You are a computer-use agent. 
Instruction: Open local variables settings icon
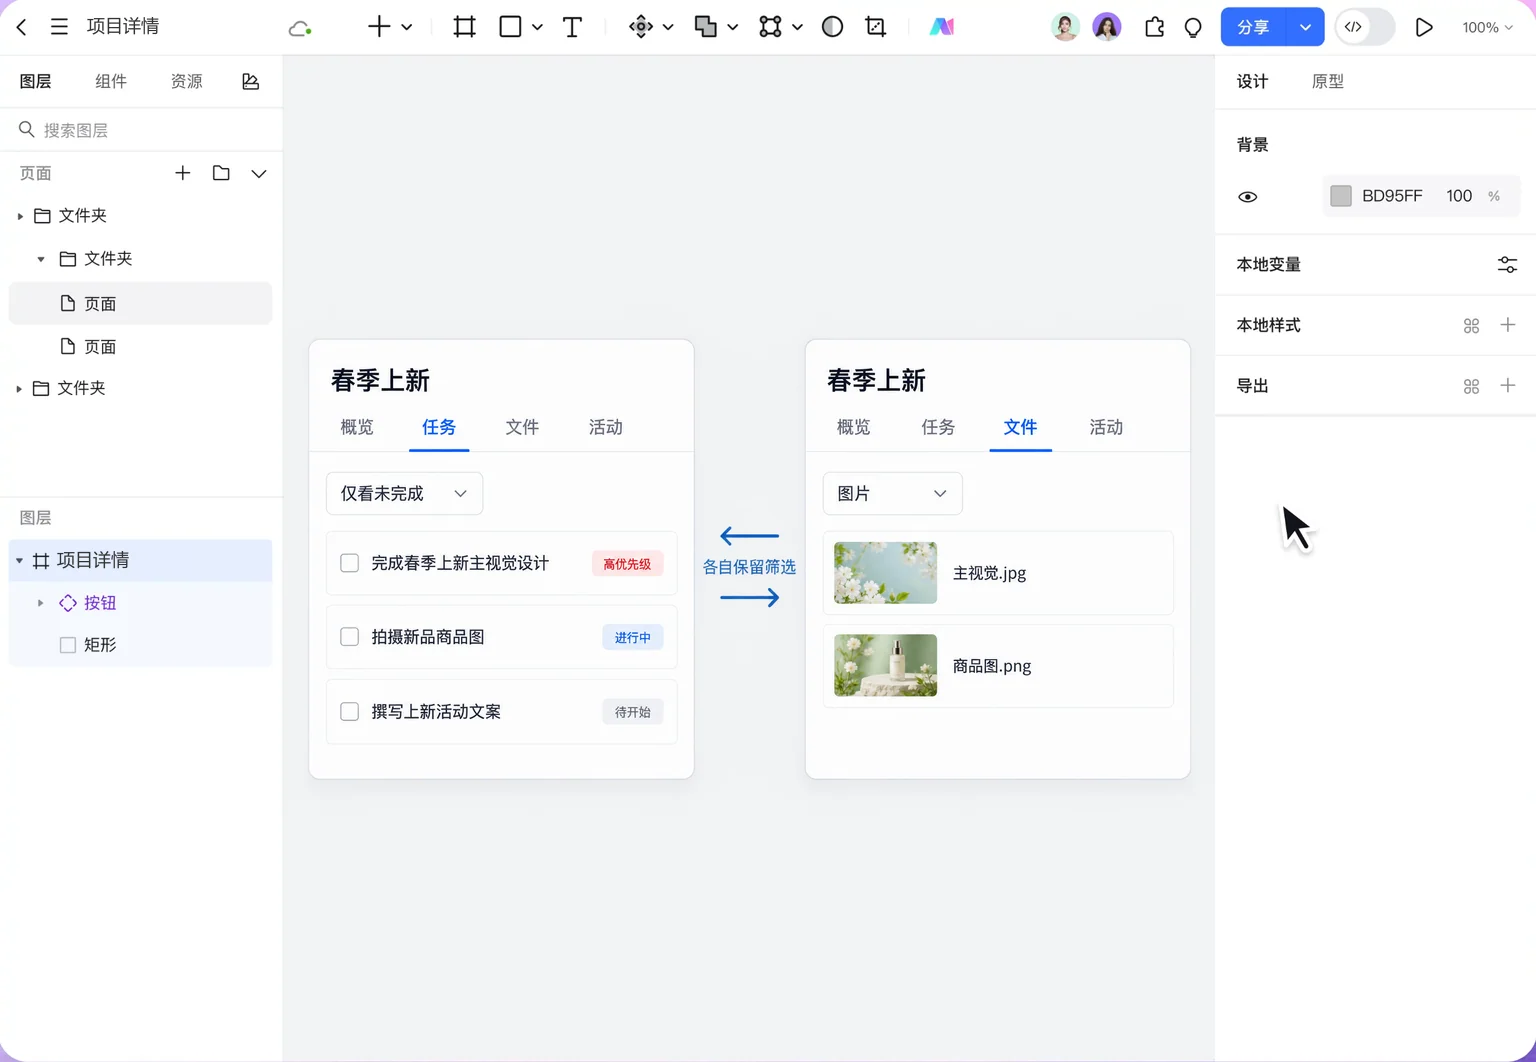1507,265
